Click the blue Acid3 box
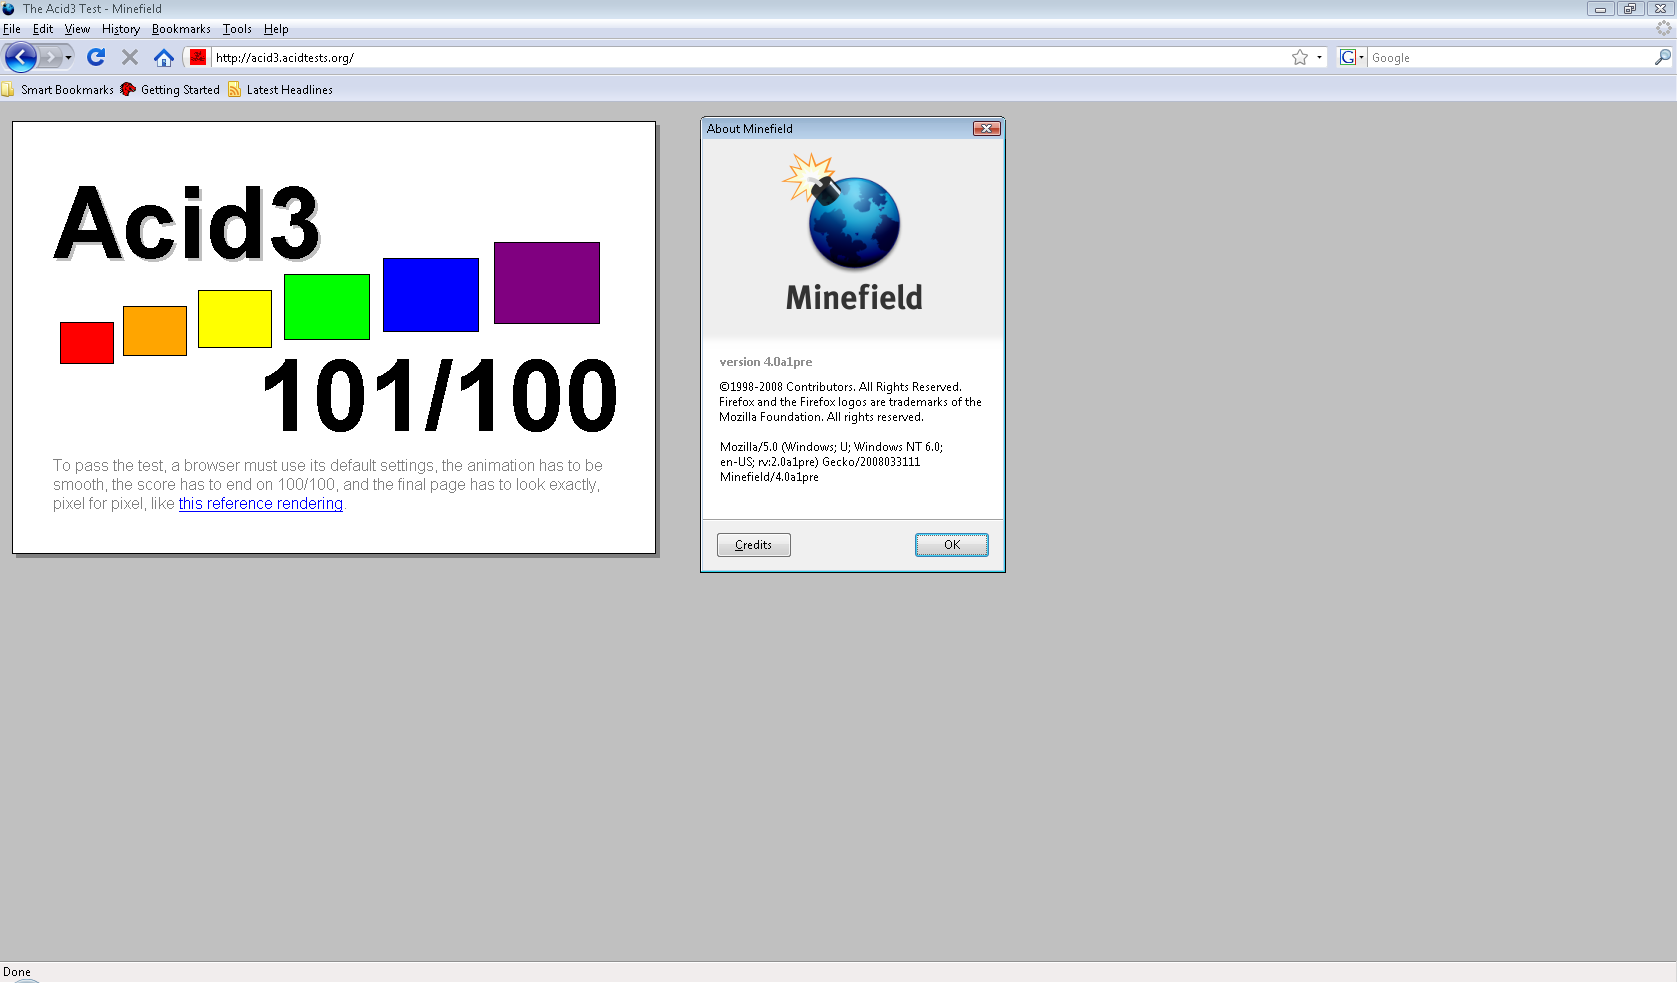Screen dimensions: 1677x983 [x=431, y=295]
